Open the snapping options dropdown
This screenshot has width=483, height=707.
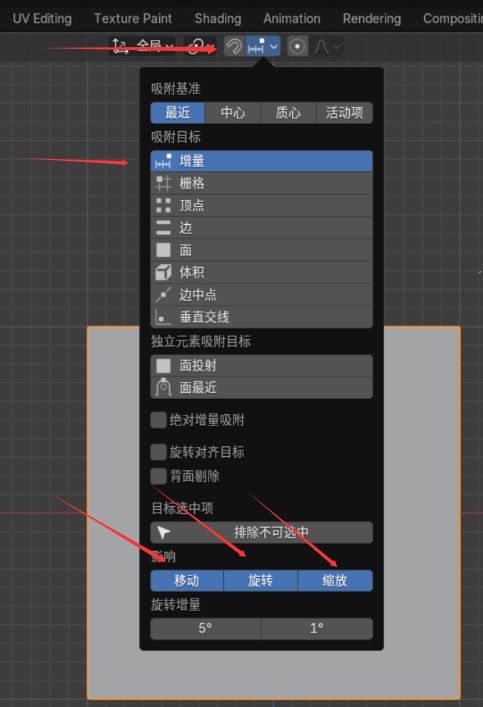[263, 46]
